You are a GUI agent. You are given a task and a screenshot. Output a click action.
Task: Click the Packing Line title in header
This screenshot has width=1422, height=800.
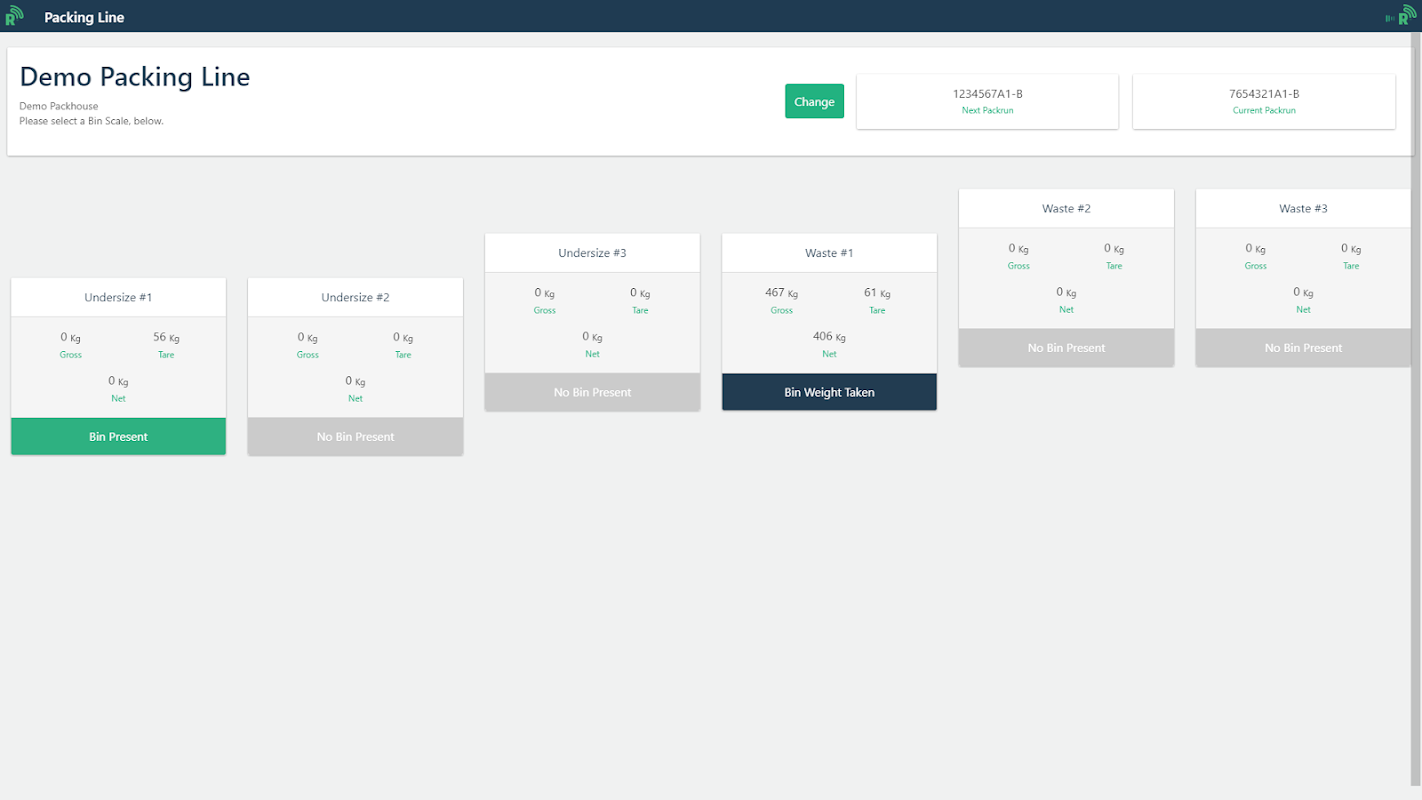84,17
